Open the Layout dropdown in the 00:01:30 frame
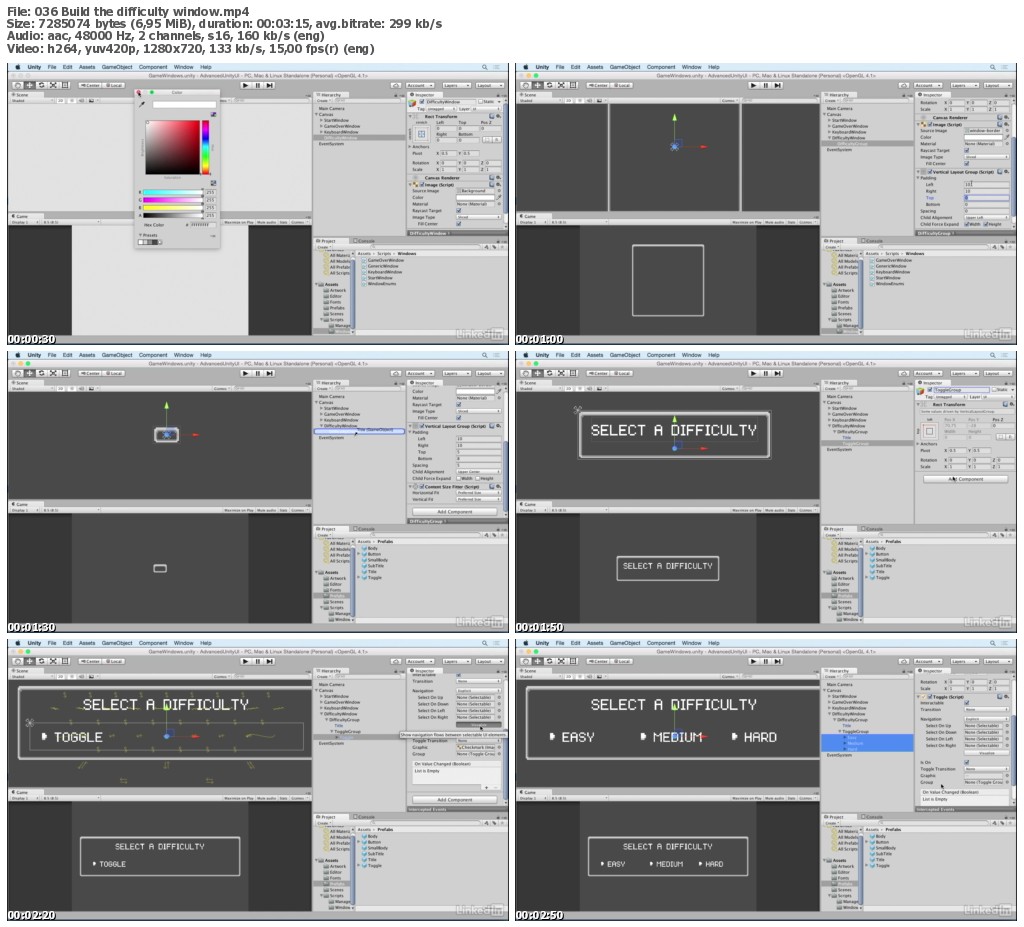This screenshot has width=1024, height=927. click(488, 373)
